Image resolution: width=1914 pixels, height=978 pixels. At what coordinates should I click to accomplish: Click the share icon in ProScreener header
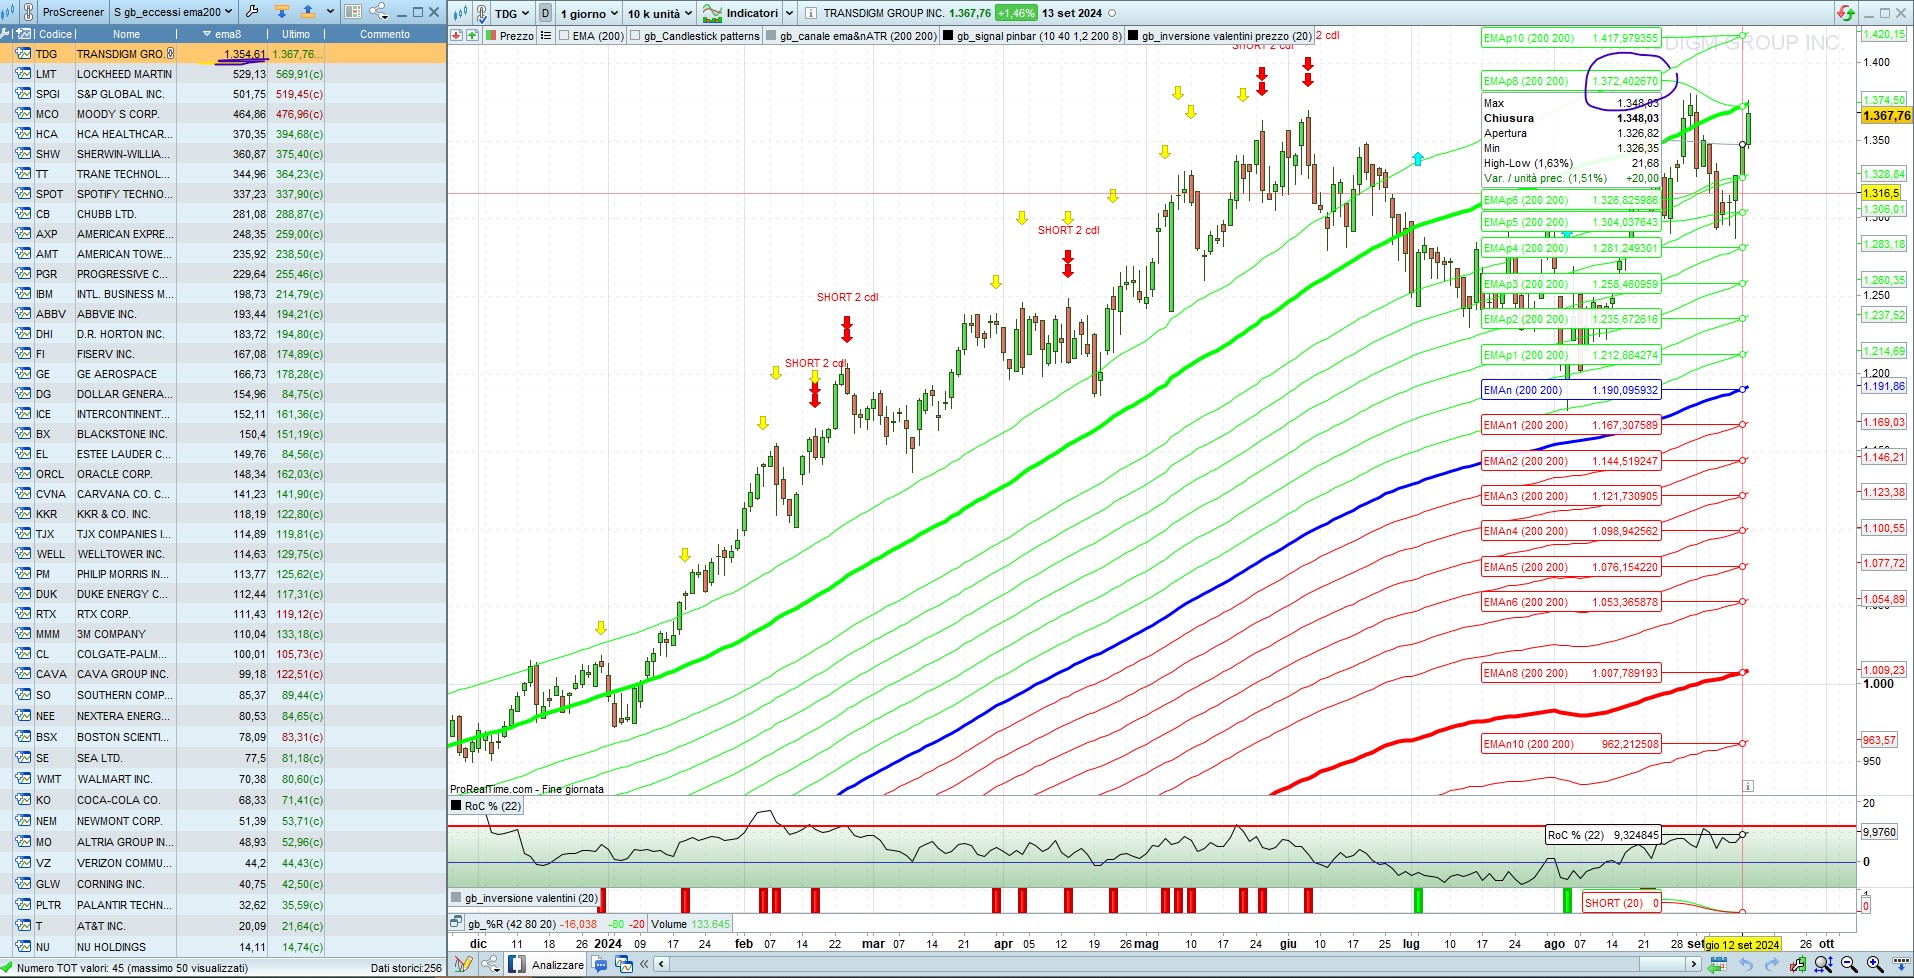379,12
